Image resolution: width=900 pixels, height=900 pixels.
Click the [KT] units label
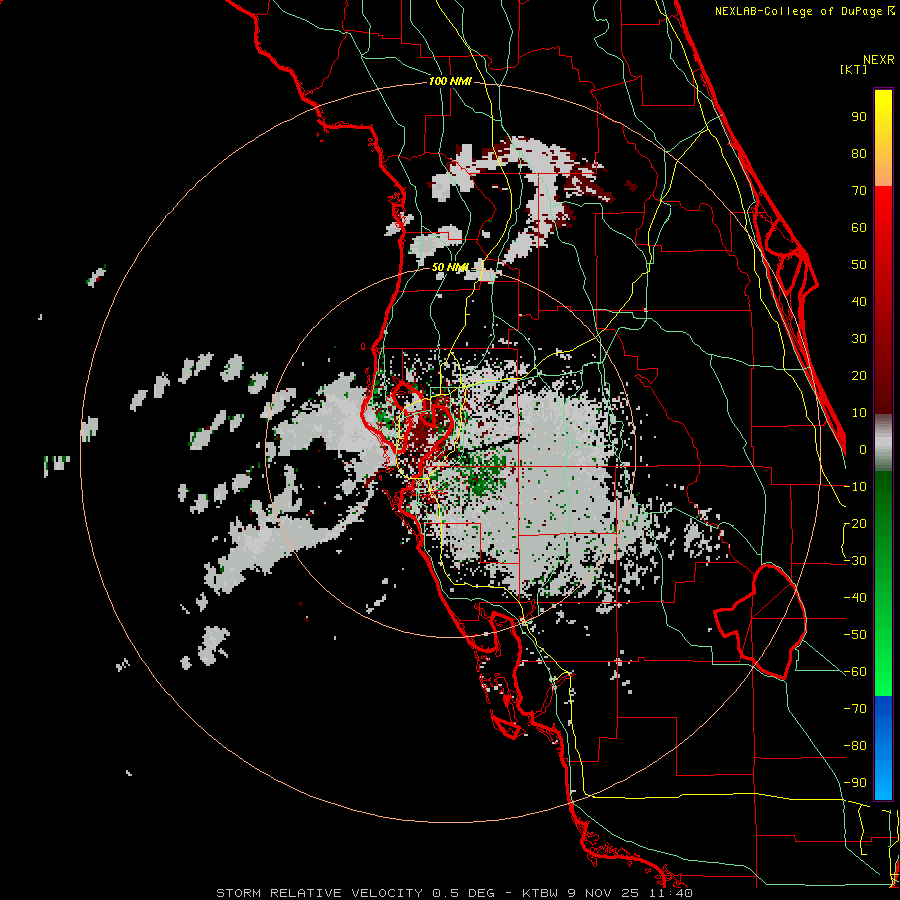tap(854, 69)
